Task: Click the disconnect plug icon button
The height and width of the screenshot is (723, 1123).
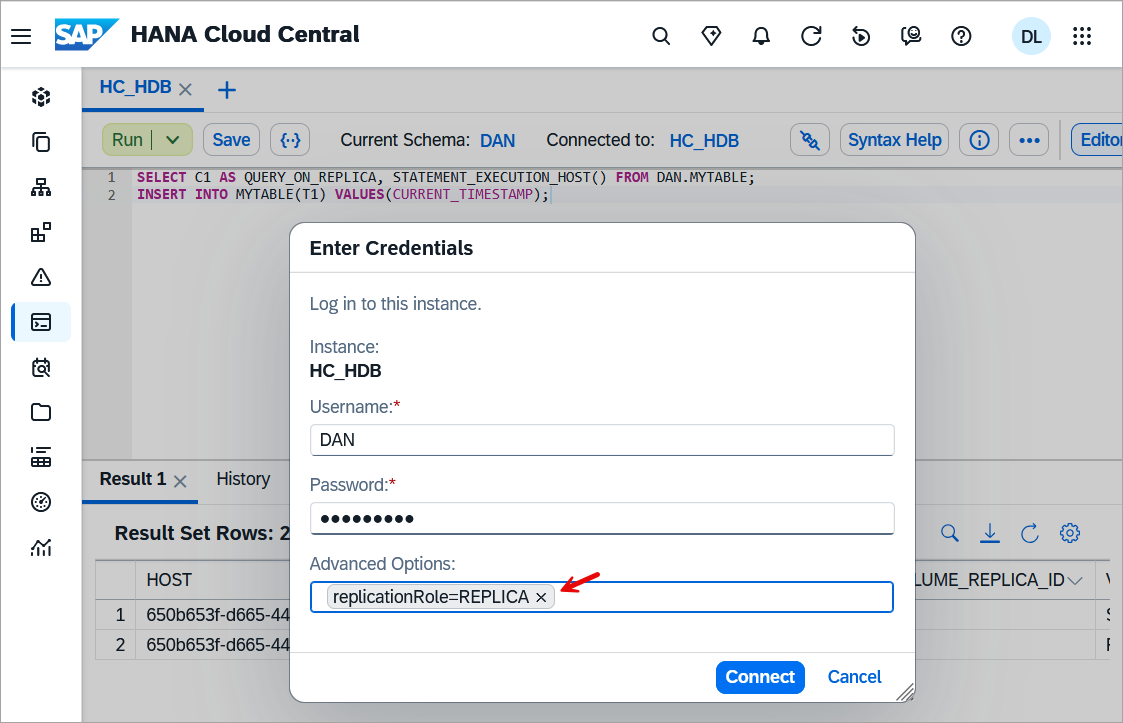Action: click(810, 140)
